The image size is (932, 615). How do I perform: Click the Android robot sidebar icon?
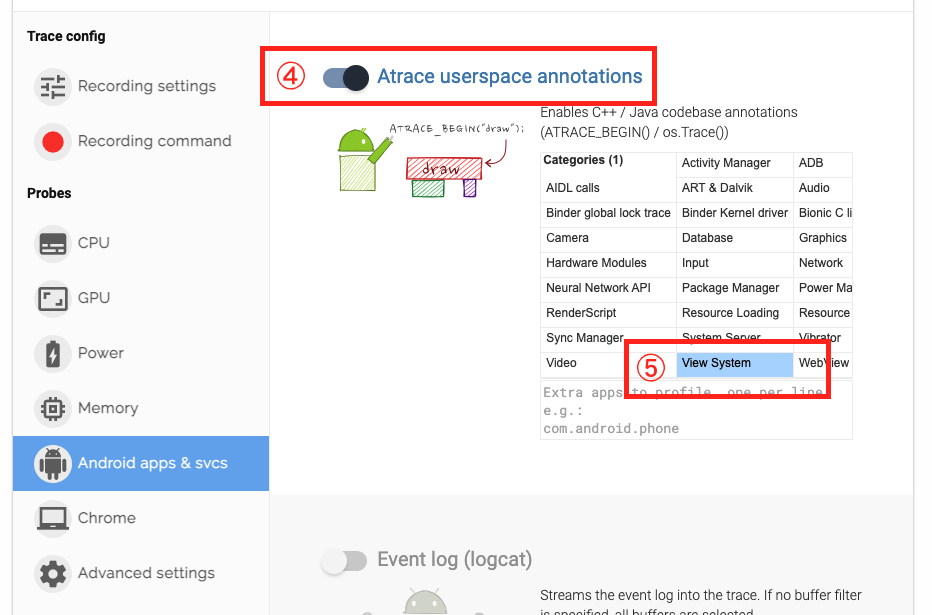click(x=53, y=463)
